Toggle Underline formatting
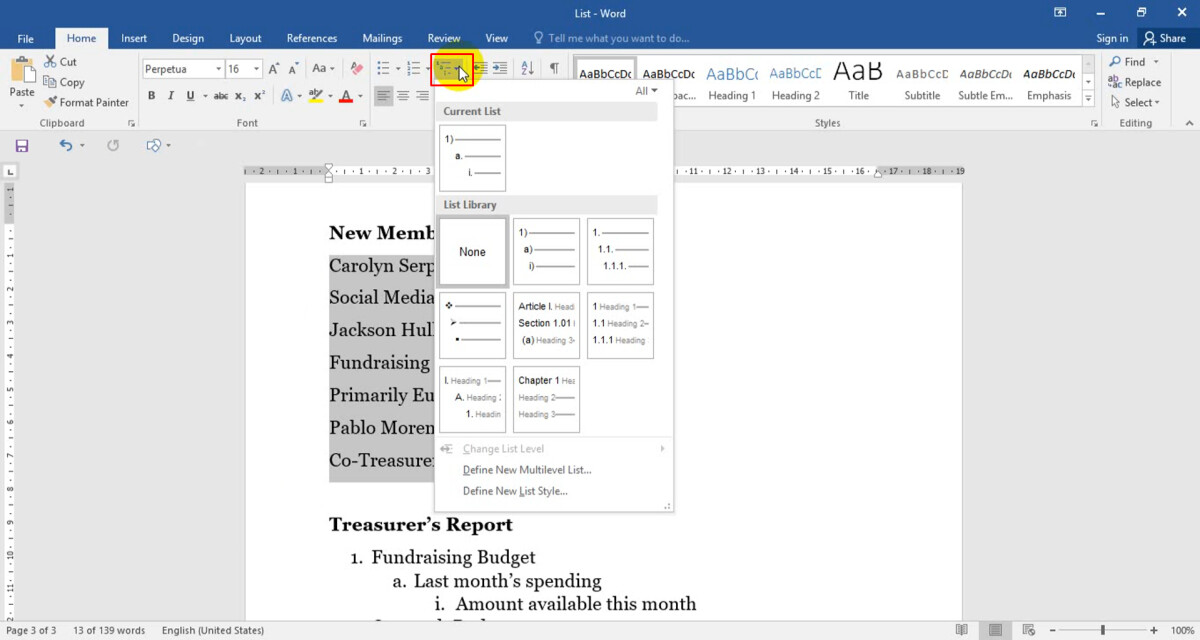 point(190,96)
